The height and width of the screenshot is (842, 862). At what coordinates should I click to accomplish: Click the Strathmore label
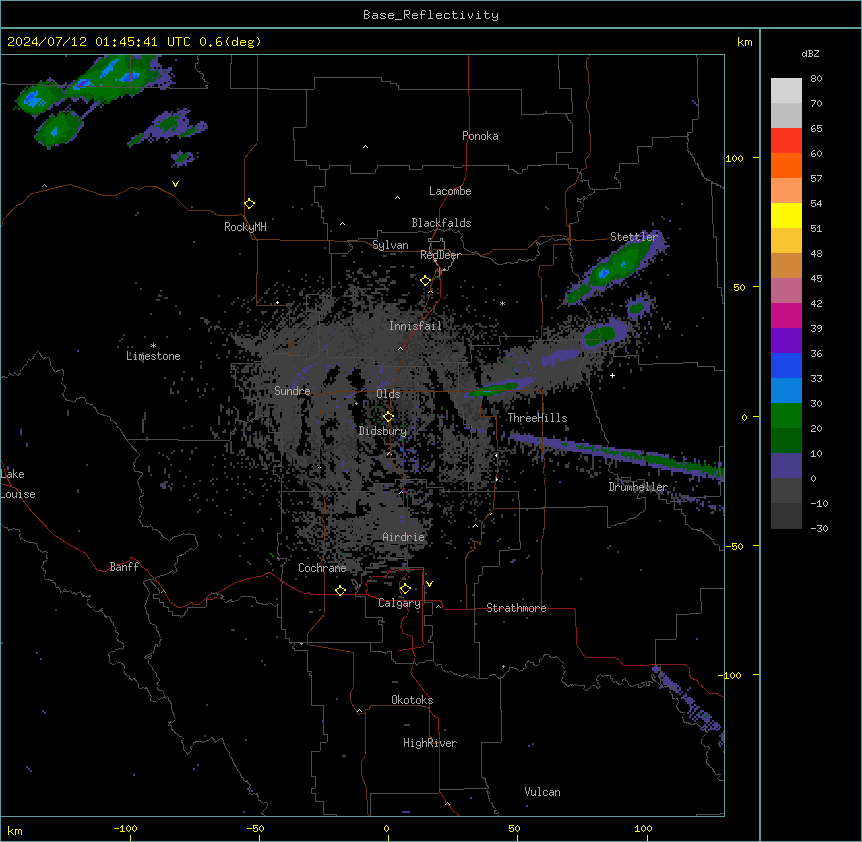pyautogui.click(x=516, y=608)
